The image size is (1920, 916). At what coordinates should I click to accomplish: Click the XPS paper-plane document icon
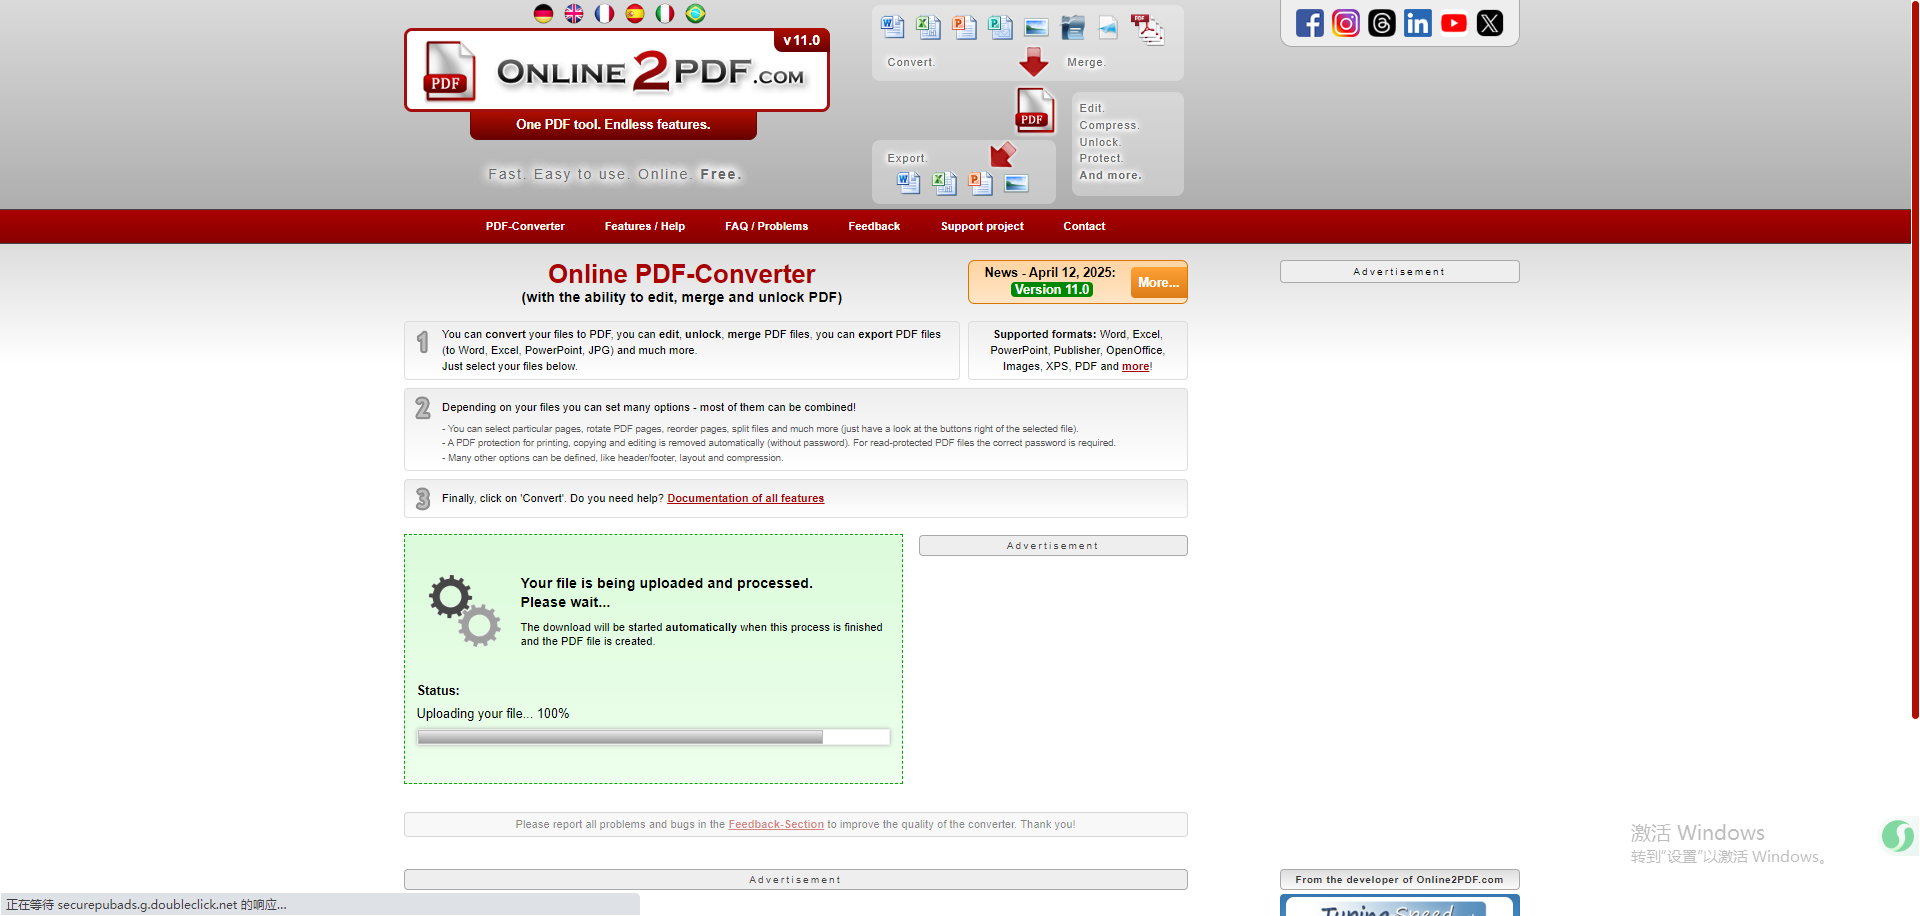(x=1108, y=27)
